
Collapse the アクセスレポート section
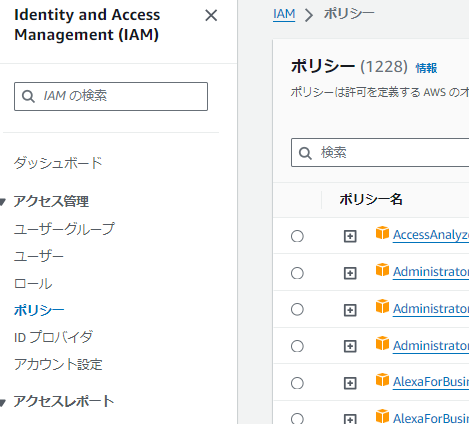point(3,402)
